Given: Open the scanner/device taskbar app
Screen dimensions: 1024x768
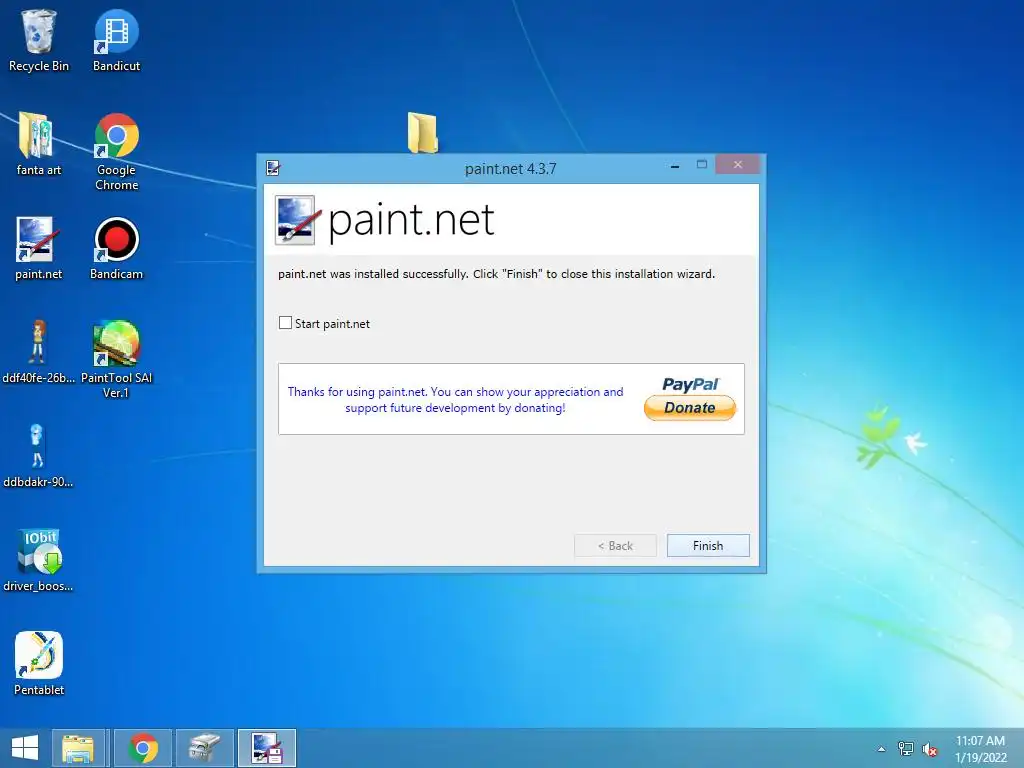Looking at the screenshot, I should tap(205, 748).
